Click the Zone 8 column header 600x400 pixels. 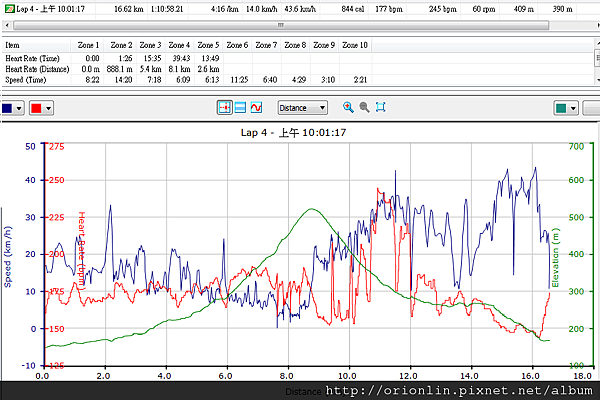(295, 45)
